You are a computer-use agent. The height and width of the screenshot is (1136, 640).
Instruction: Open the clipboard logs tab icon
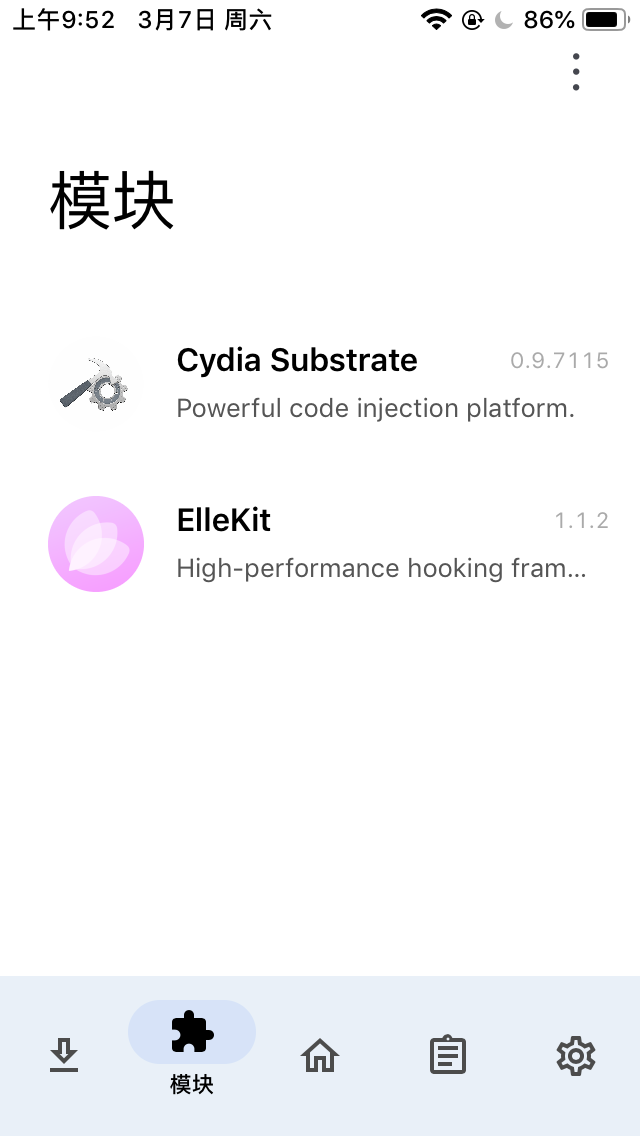click(x=448, y=1055)
